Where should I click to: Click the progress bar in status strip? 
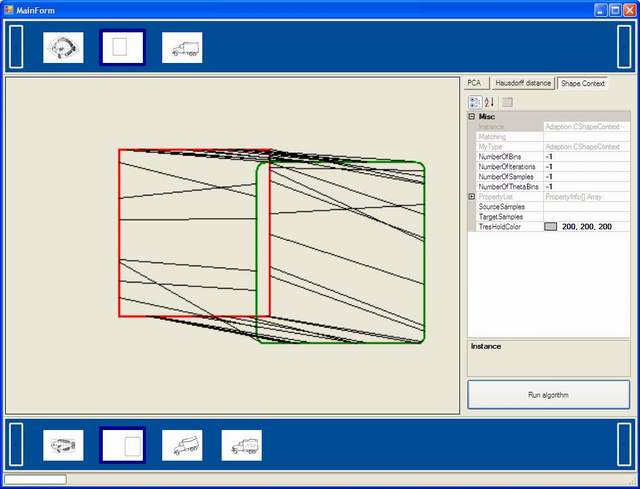pos(35,479)
